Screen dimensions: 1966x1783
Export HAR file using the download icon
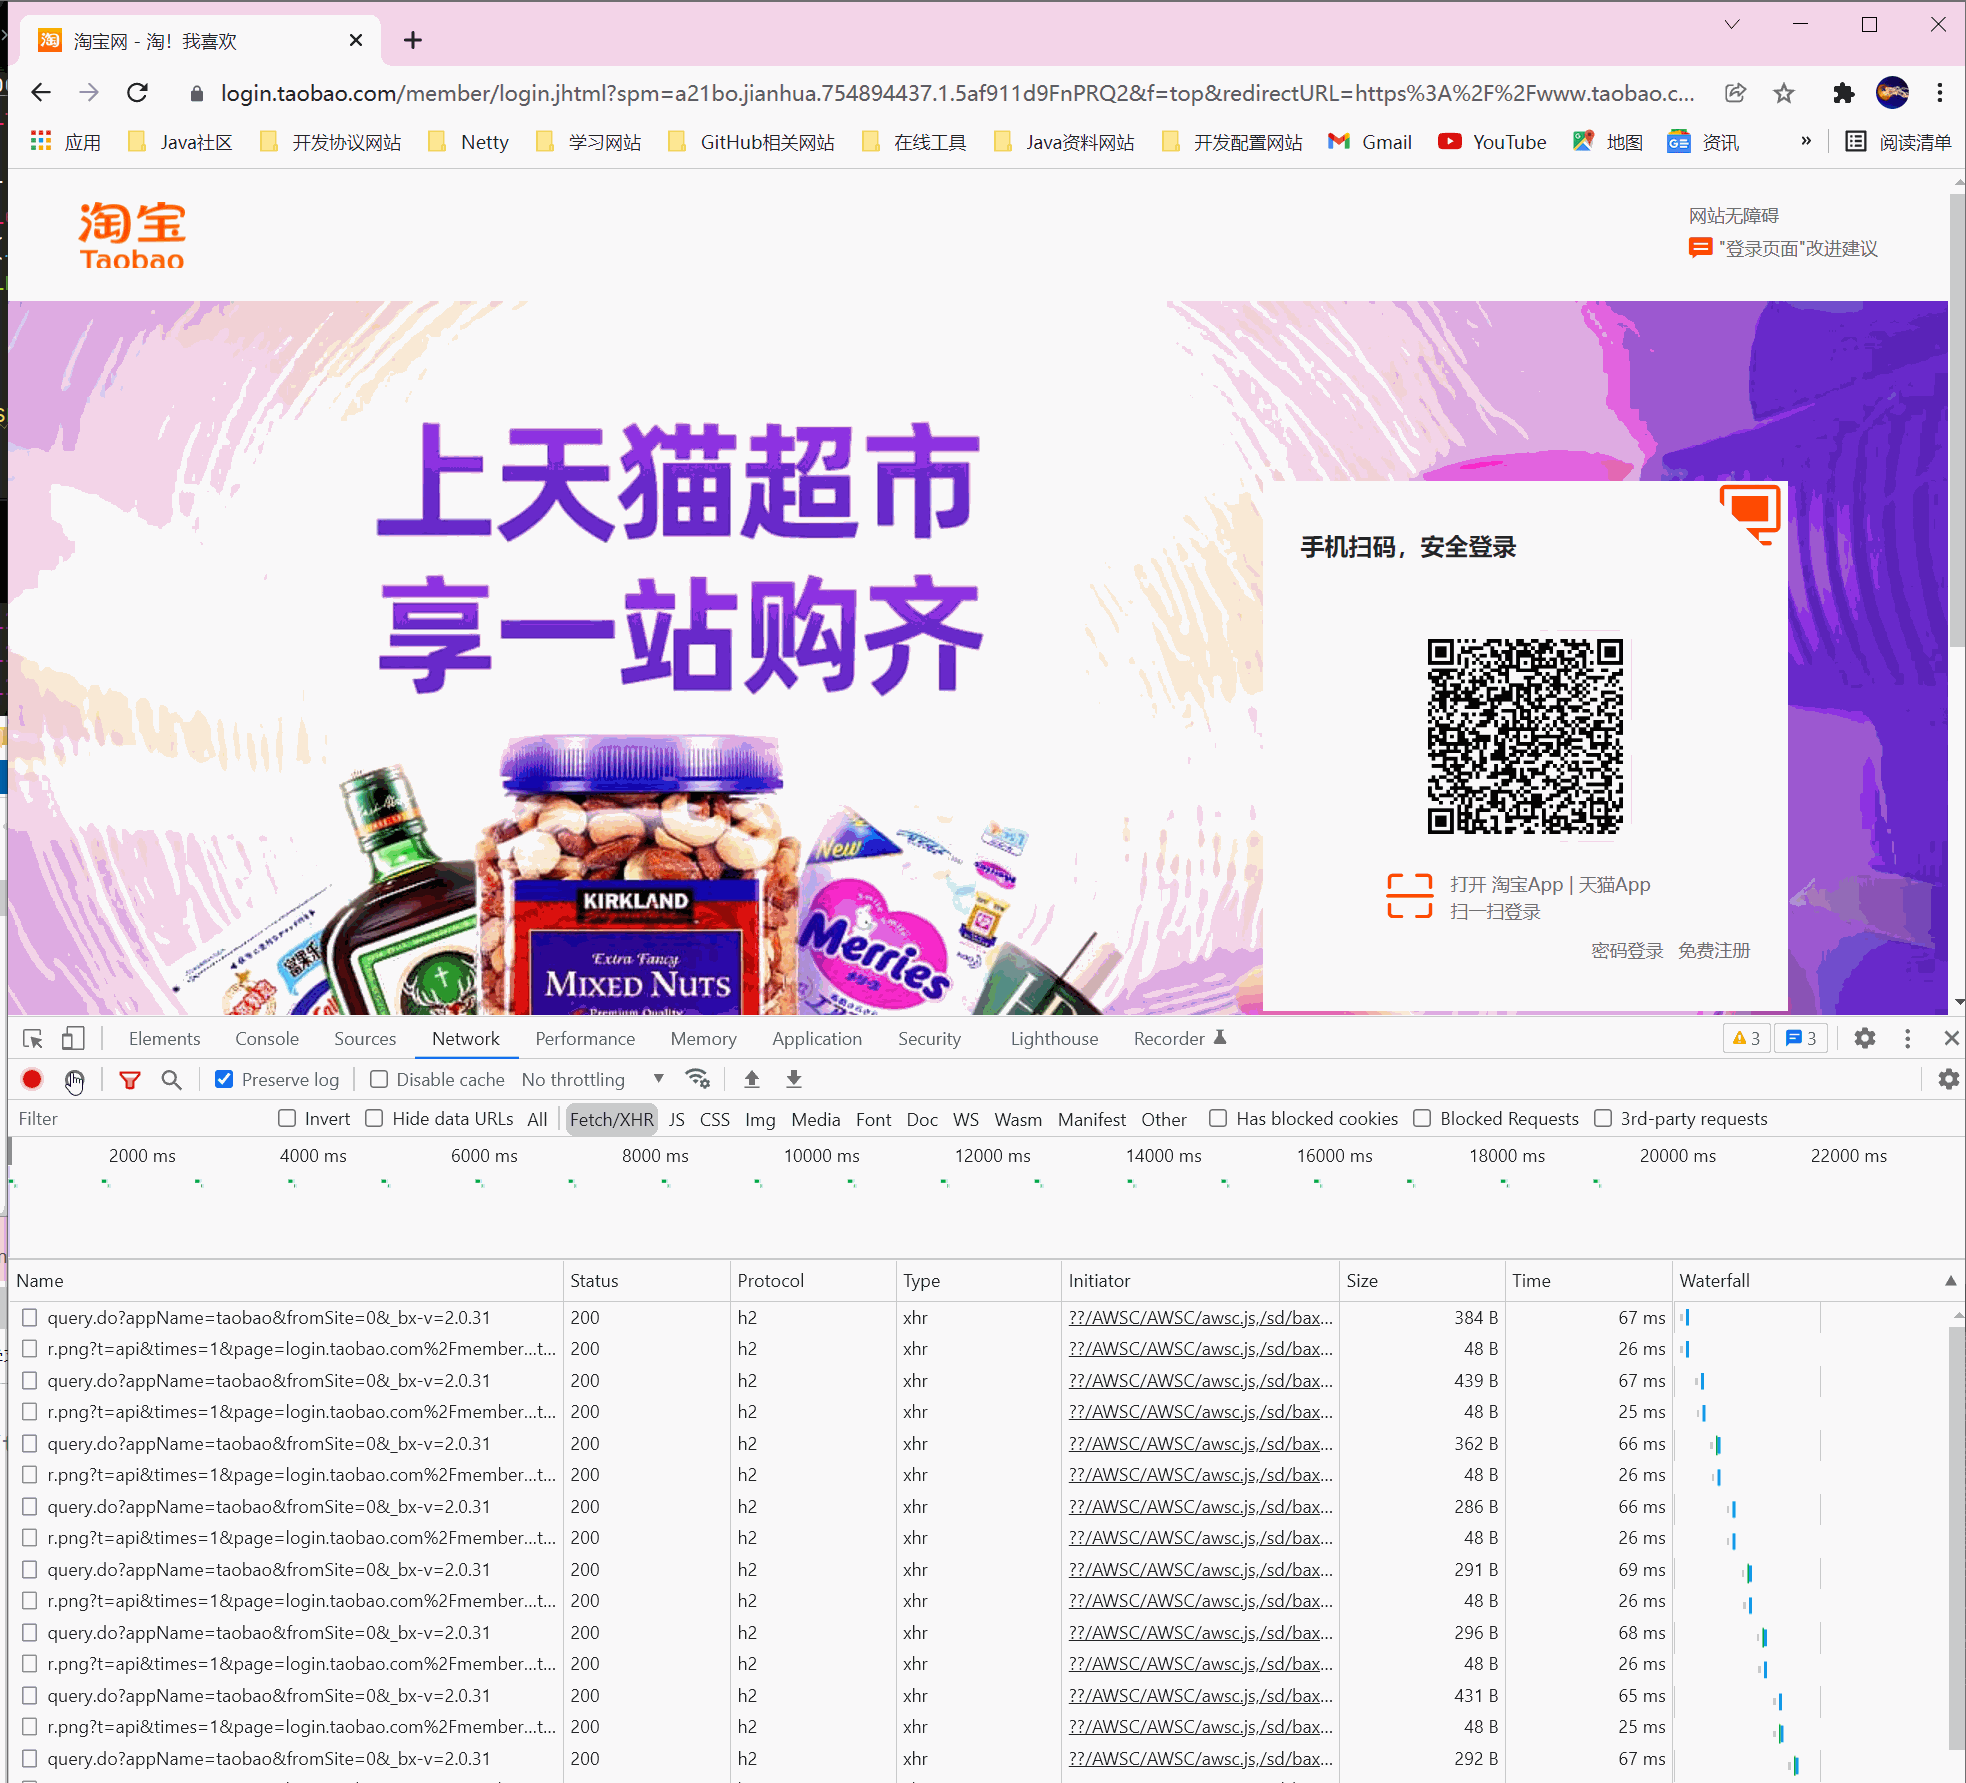click(793, 1079)
